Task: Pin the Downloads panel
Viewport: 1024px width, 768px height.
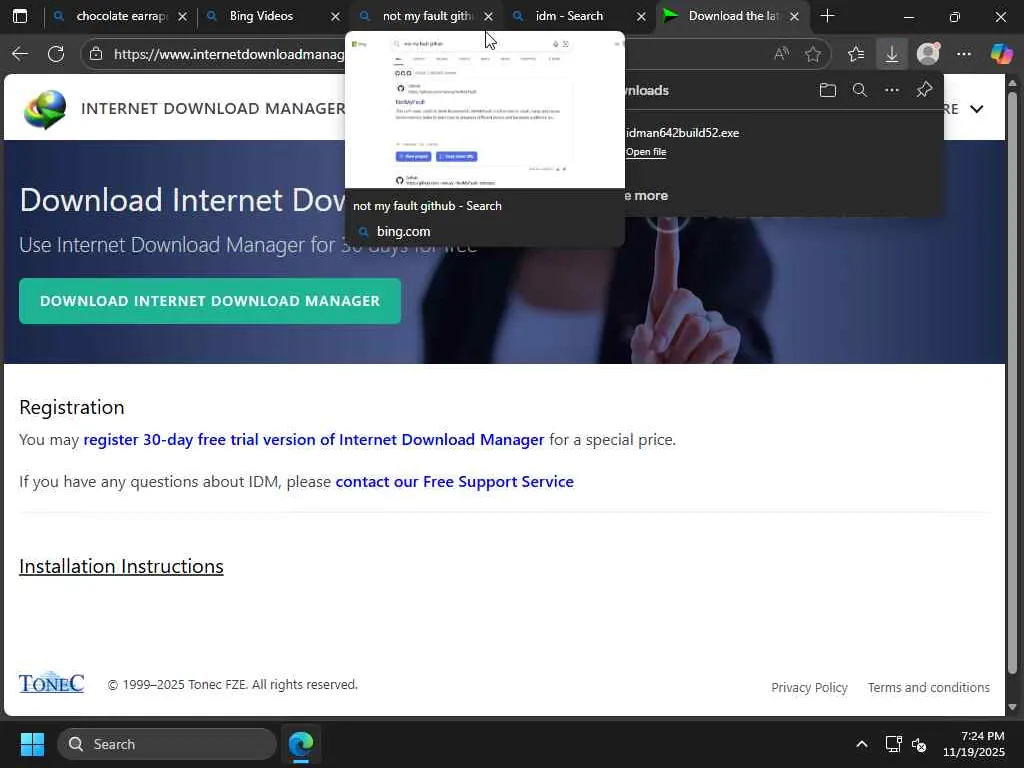Action: 924,90
